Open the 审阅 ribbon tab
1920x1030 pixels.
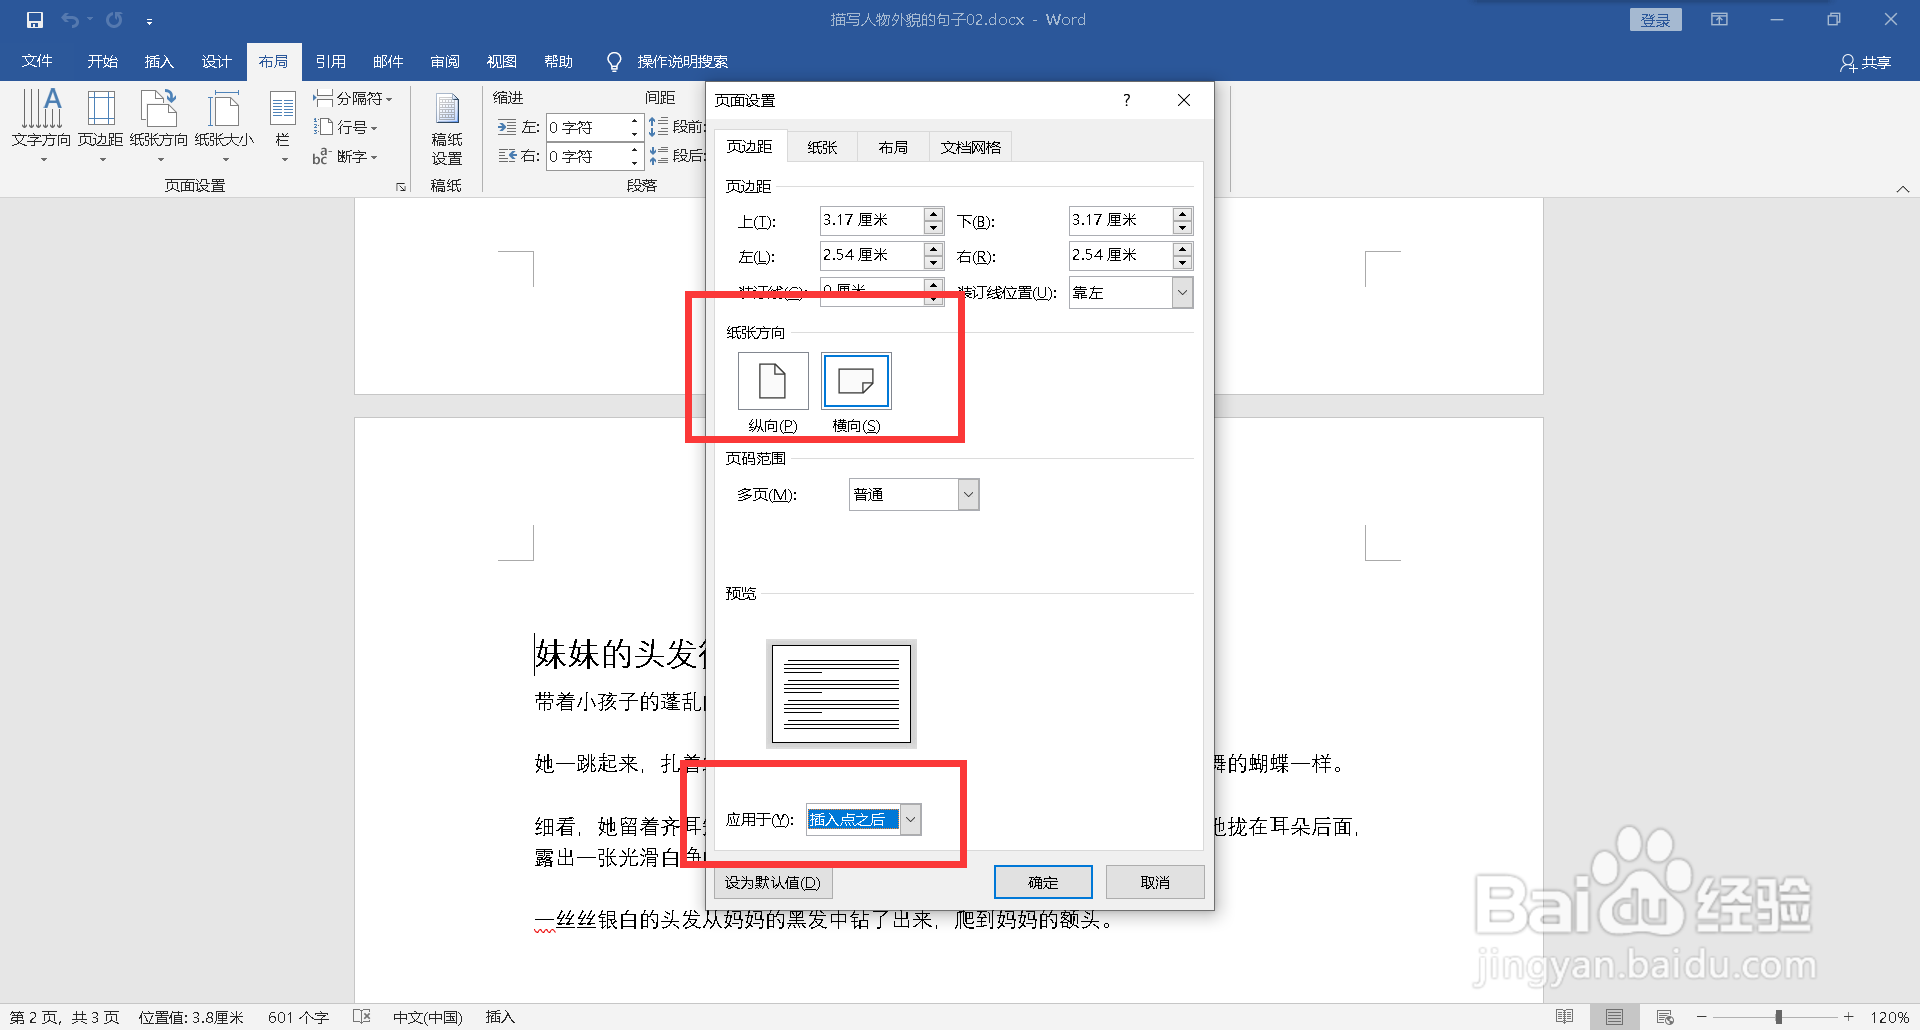[445, 61]
